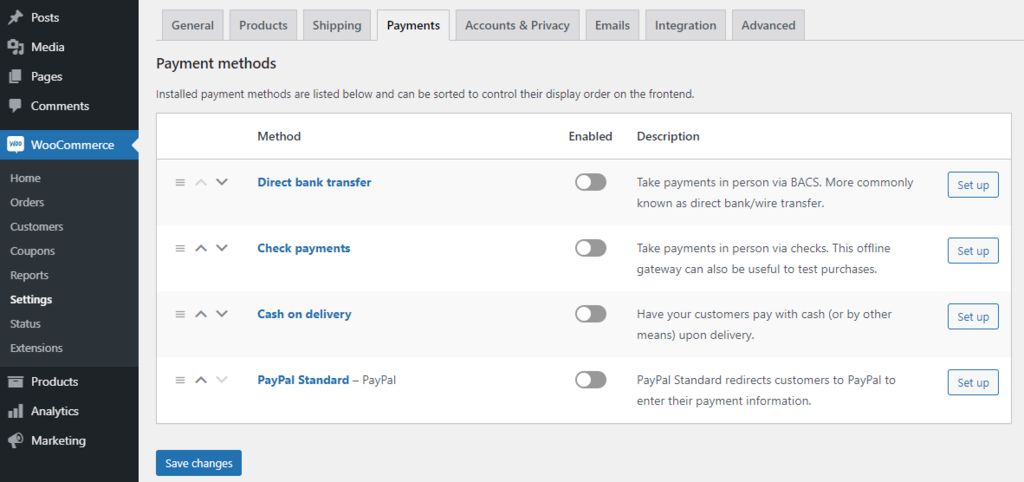
Task: Click the Posts pin icon in sidebar
Action: coord(16,18)
